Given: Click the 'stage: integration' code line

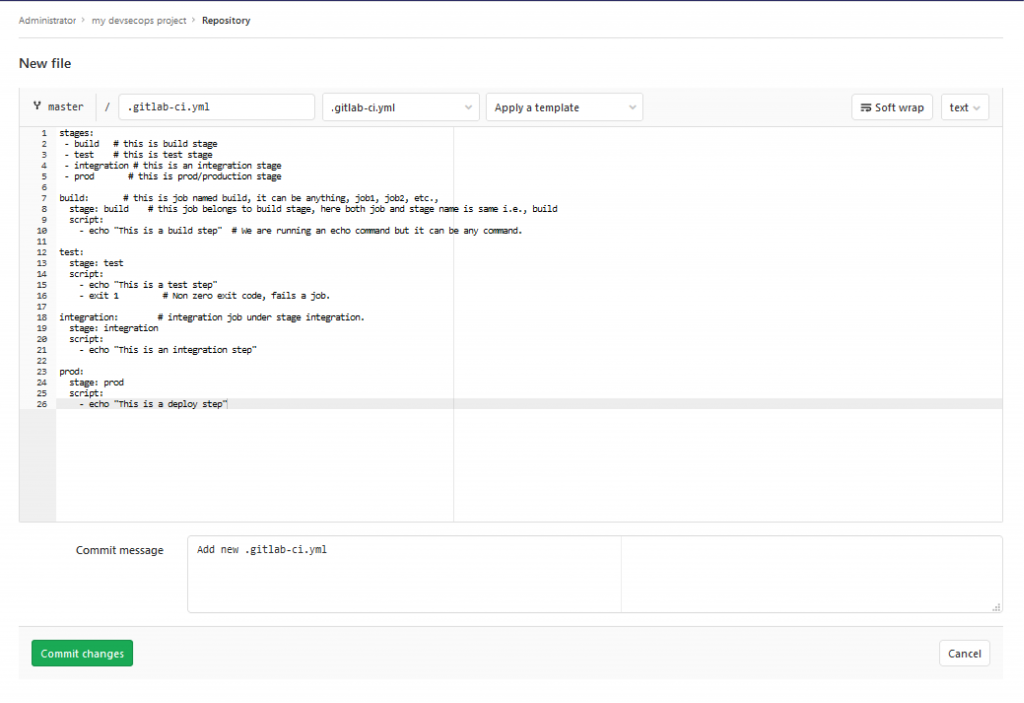Looking at the screenshot, I should [x=113, y=328].
